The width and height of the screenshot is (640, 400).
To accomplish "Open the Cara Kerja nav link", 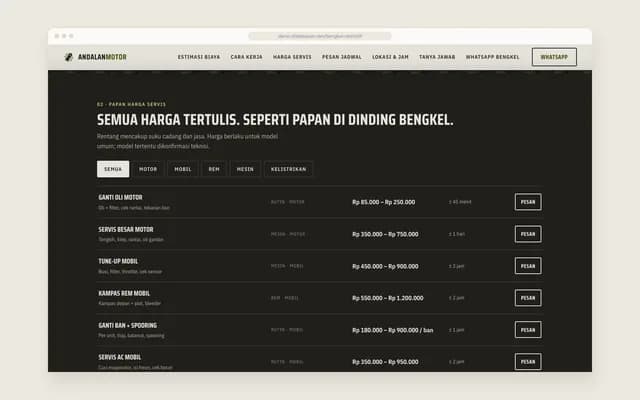I will pos(246,57).
